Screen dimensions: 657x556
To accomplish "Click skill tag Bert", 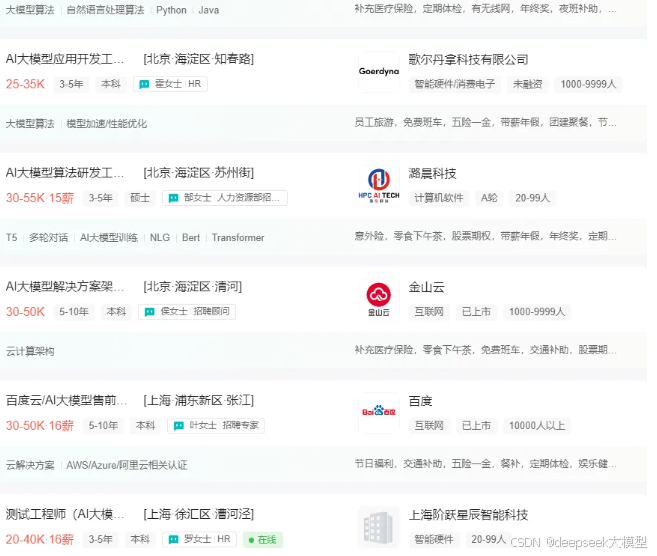I will coord(191,238).
